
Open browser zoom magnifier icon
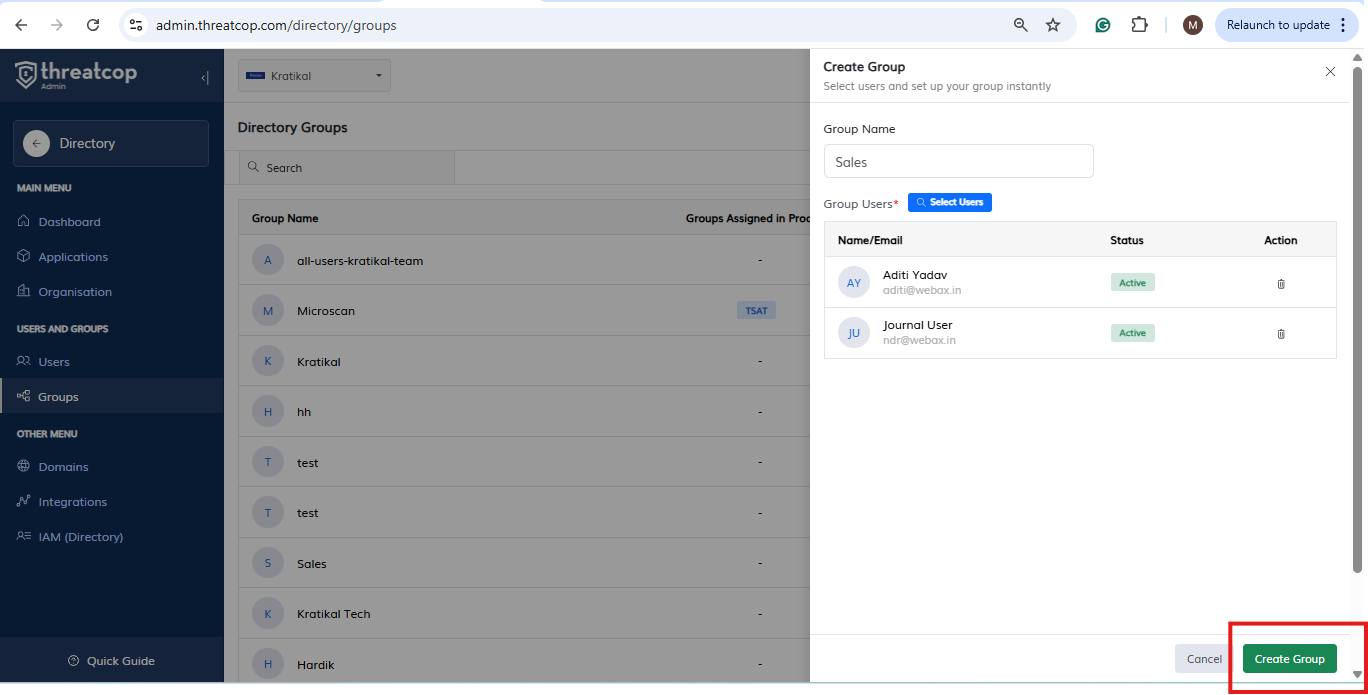1021,25
